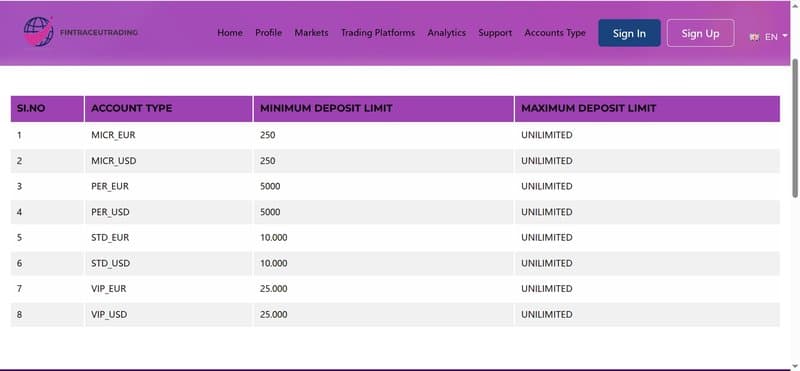The image size is (800, 371).
Task: Select the VIP_USD account type cell
Action: tap(168, 314)
